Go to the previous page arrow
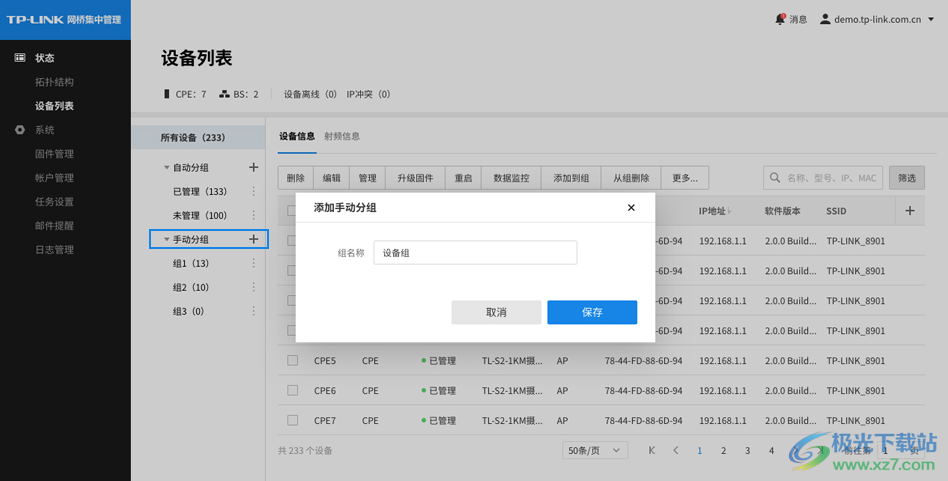Screen dimensions: 948x481 pos(676,450)
